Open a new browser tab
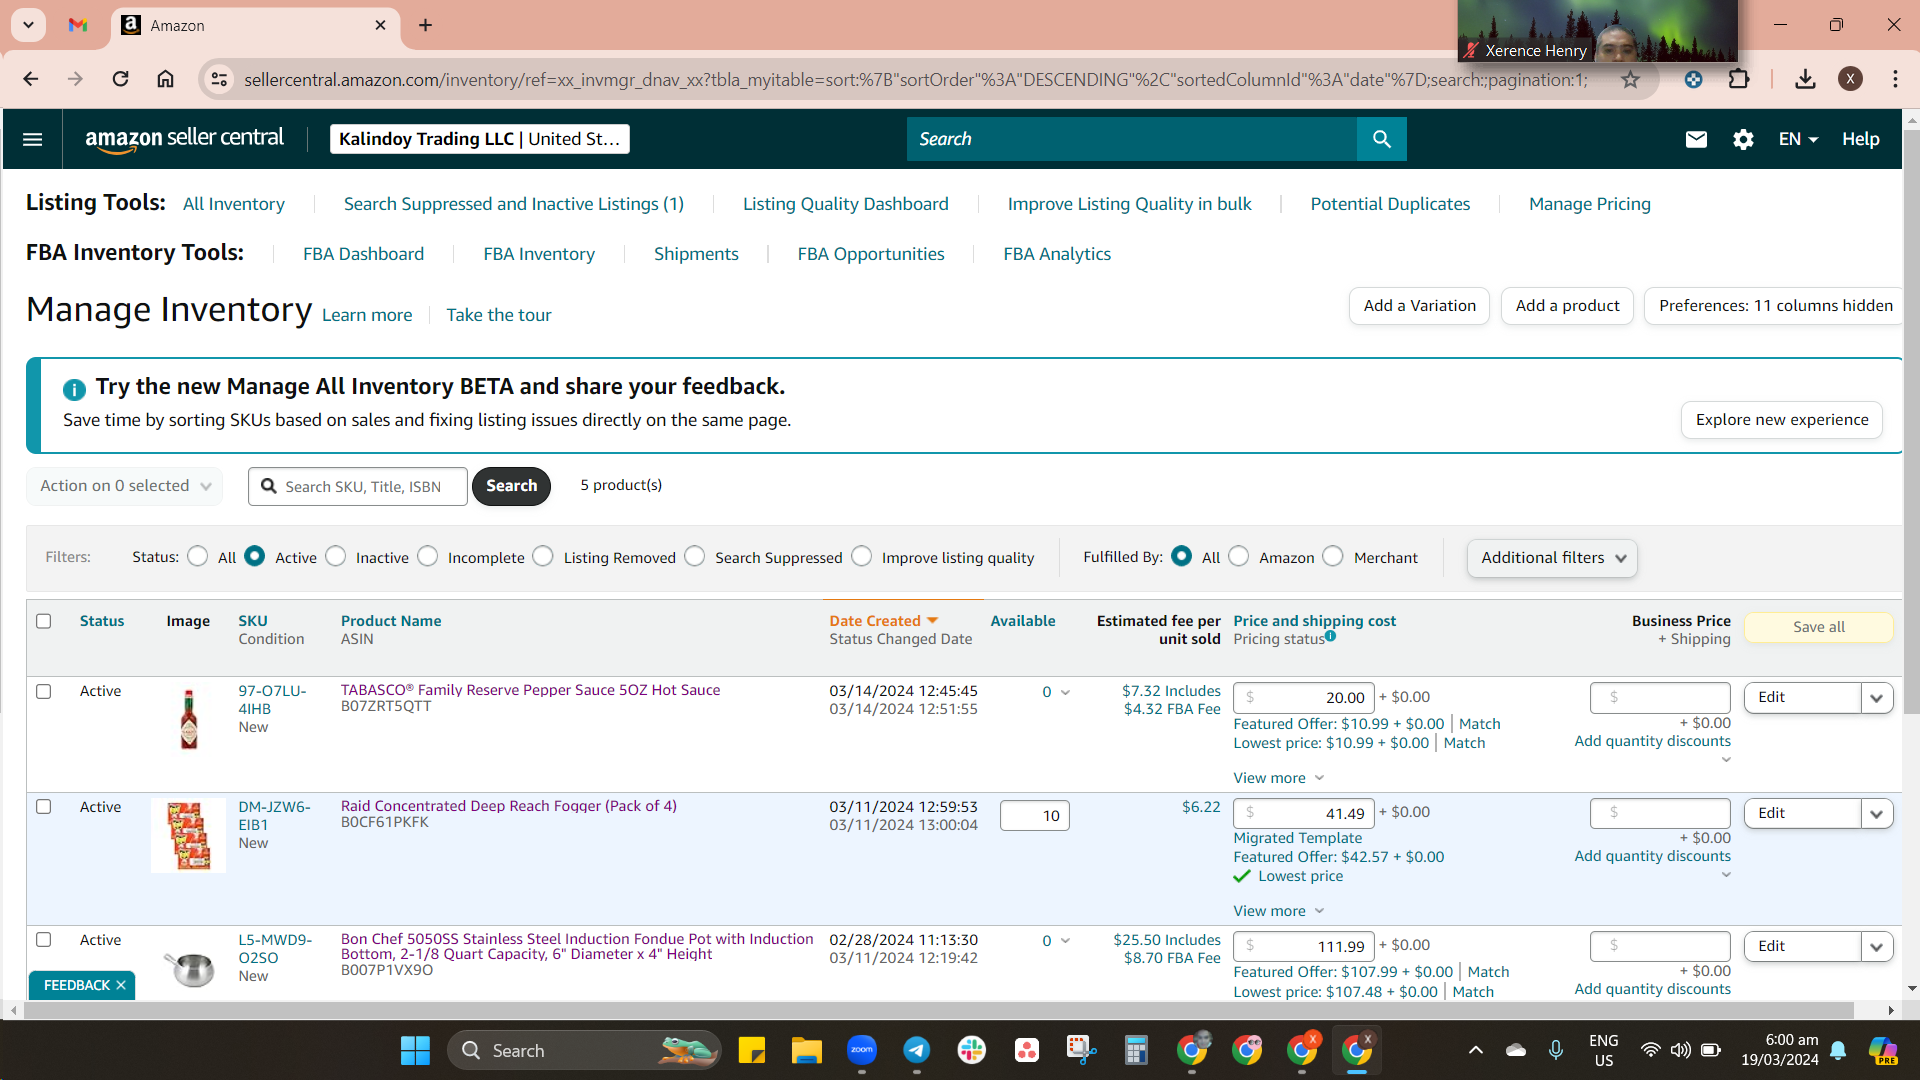 coord(425,25)
